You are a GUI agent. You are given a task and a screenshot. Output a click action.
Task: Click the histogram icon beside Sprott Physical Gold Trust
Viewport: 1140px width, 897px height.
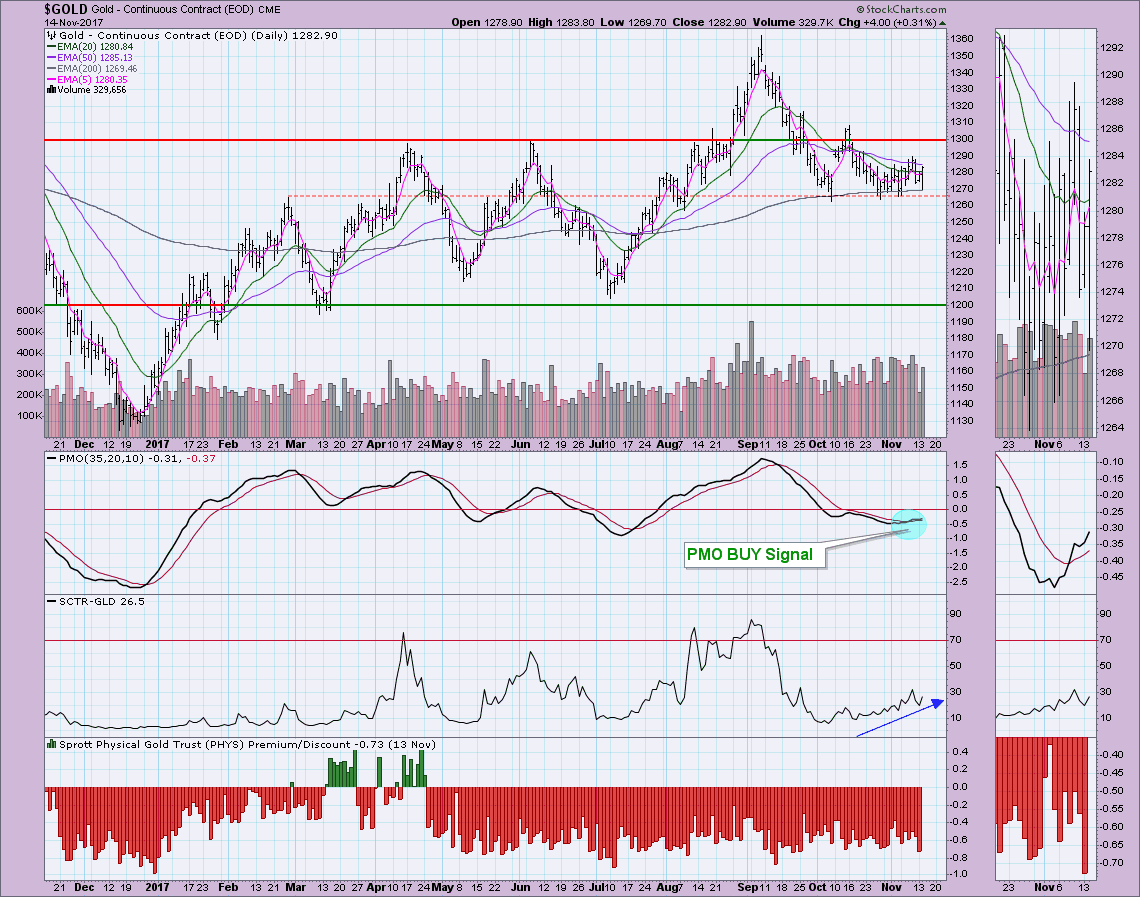(51, 744)
